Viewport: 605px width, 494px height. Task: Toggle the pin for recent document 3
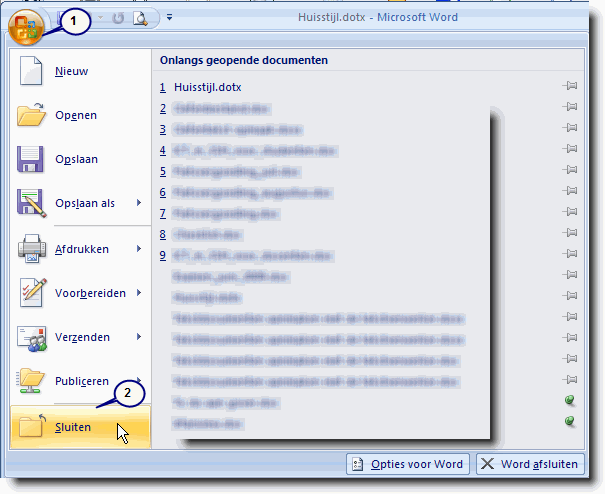(x=570, y=127)
